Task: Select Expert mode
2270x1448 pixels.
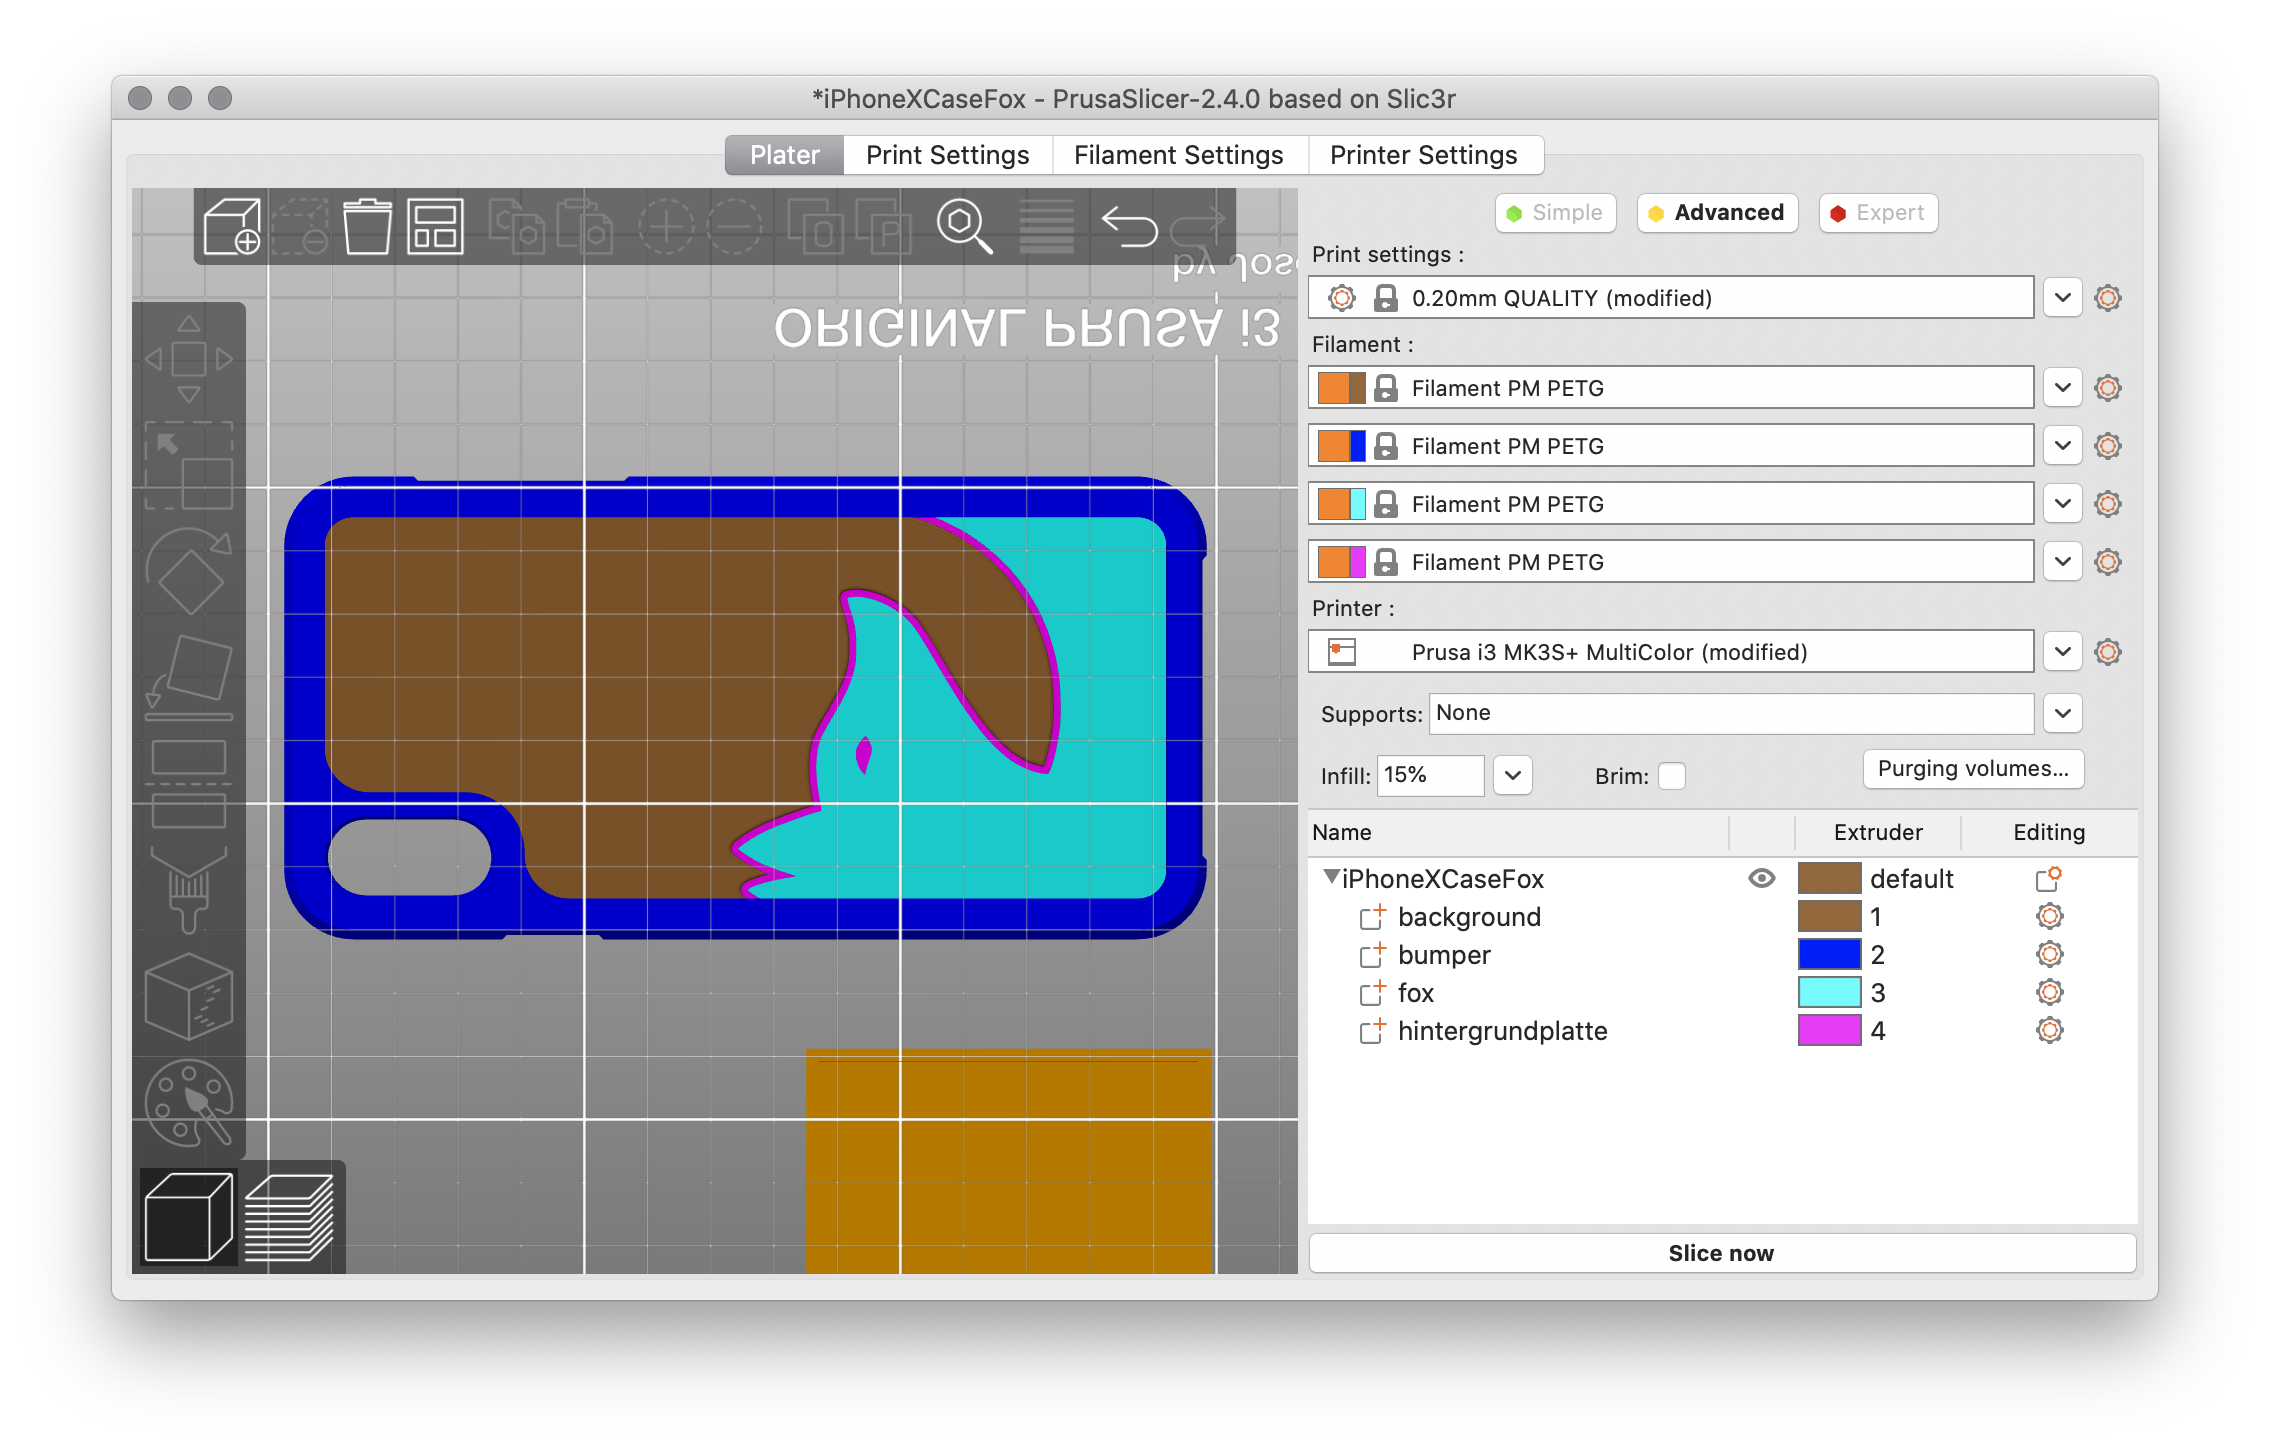Action: tap(1878, 213)
